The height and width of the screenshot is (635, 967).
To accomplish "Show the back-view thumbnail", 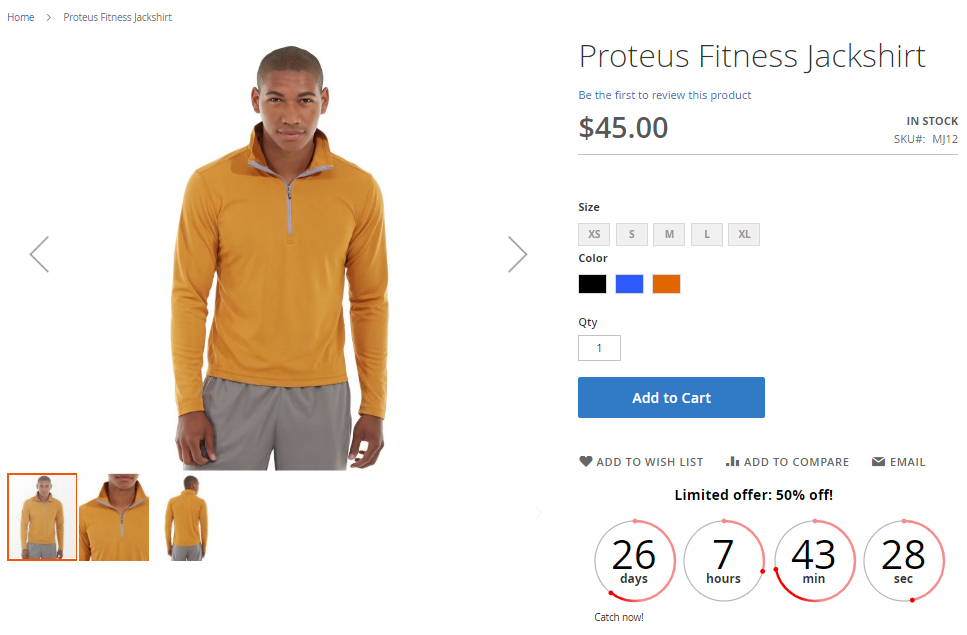I will [186, 517].
